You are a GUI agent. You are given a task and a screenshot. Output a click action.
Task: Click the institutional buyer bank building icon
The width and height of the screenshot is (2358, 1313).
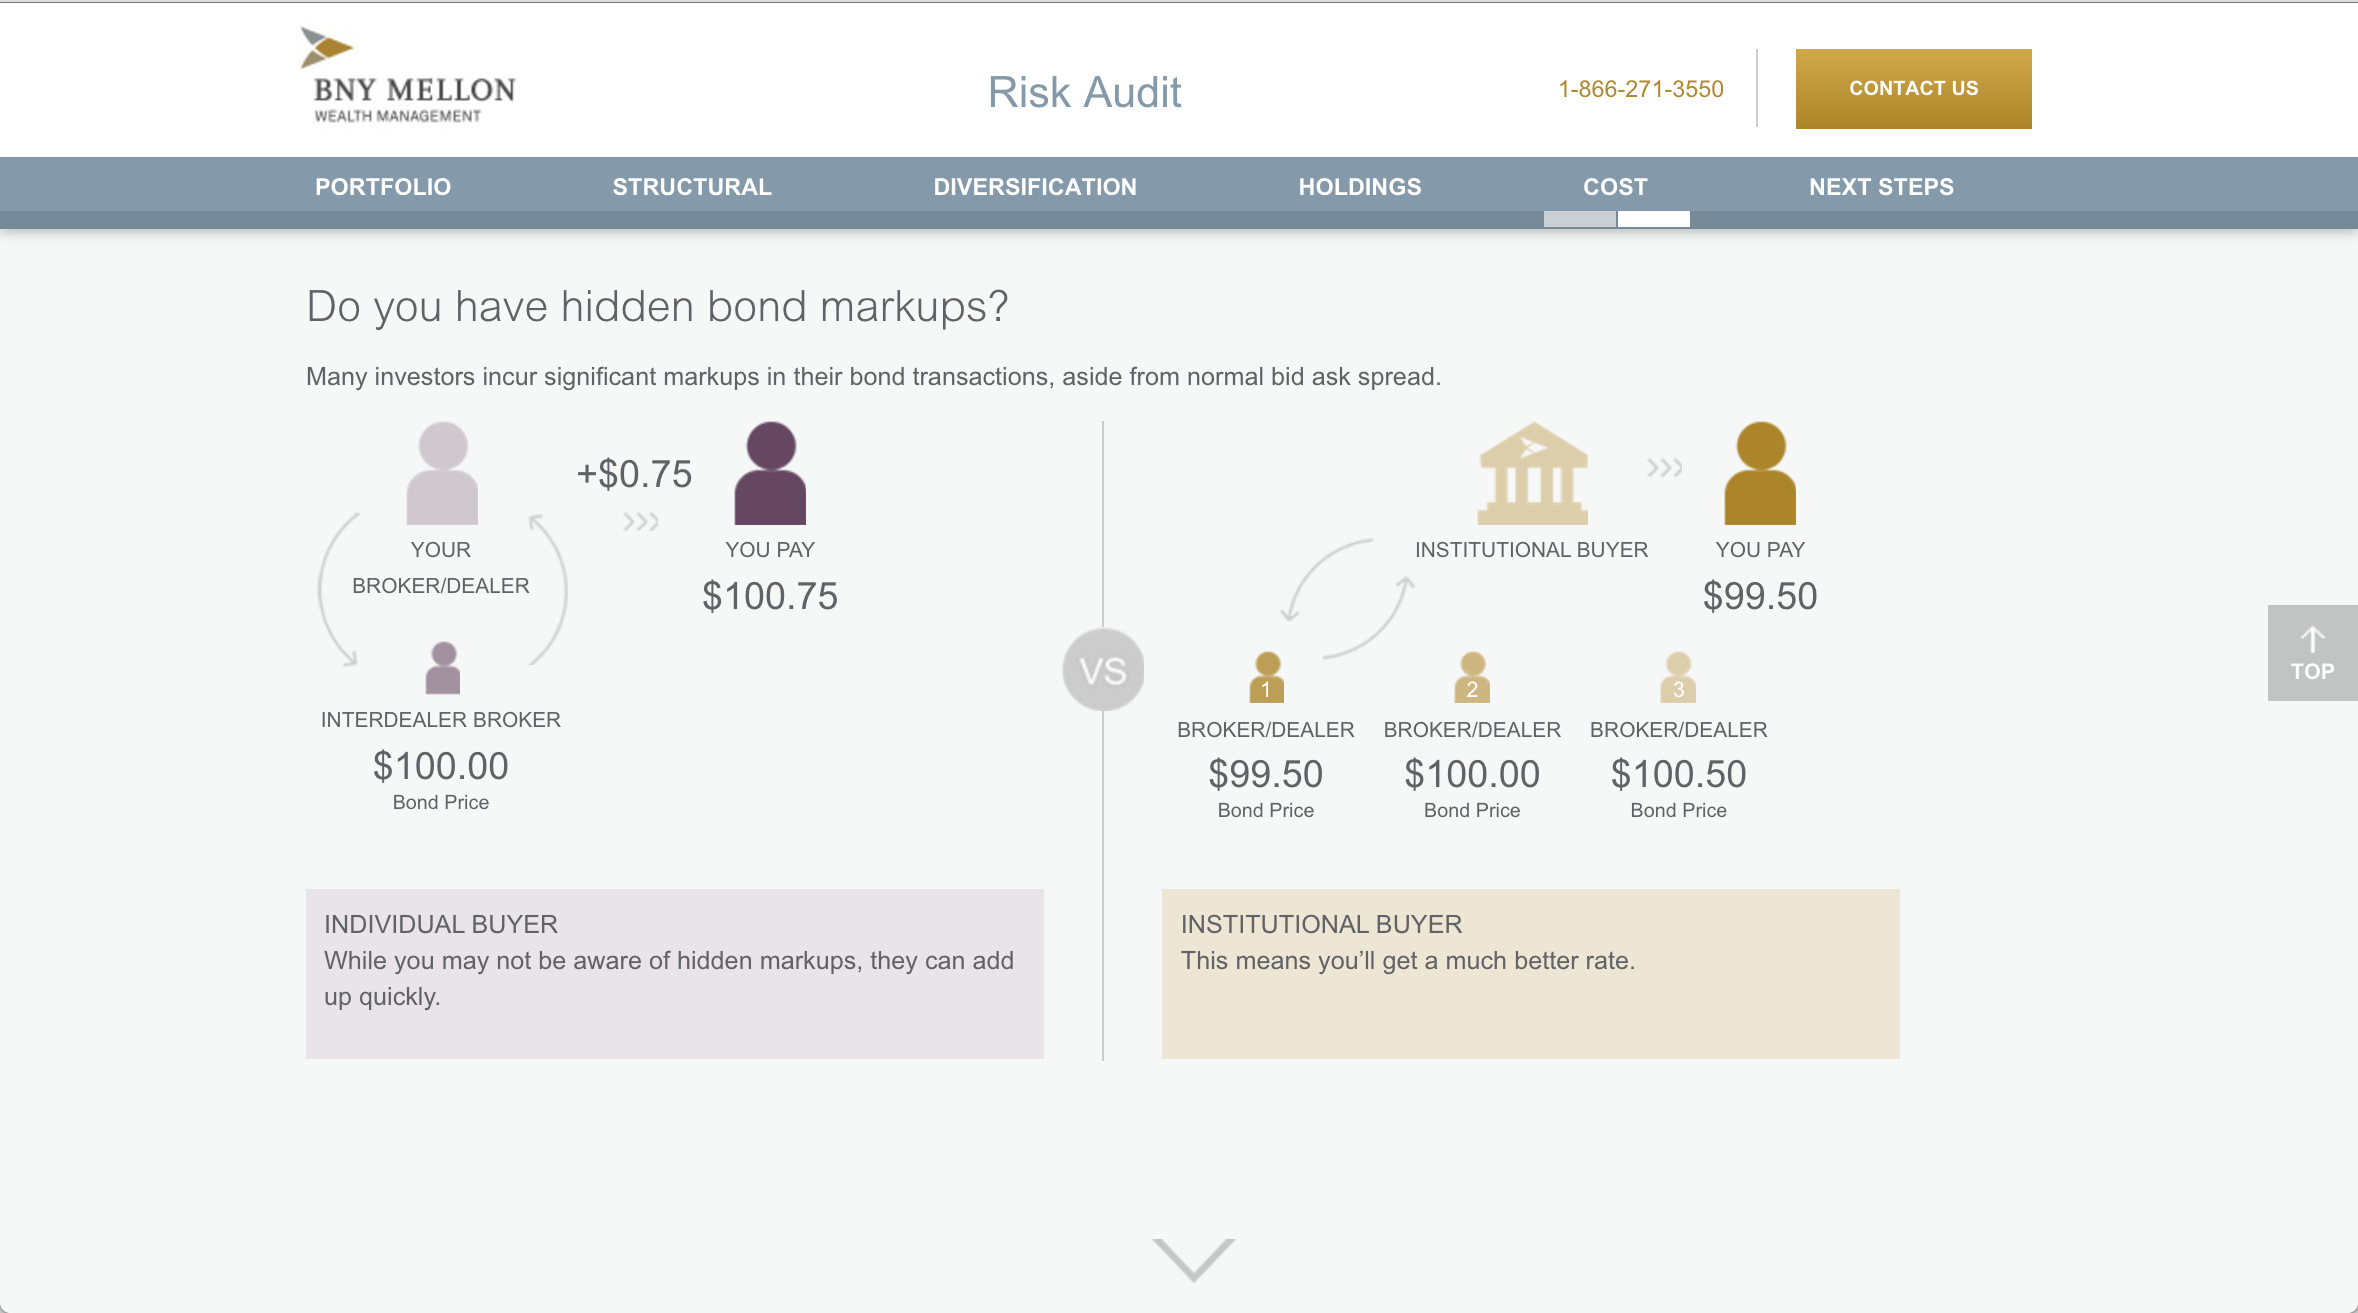pyautogui.click(x=1532, y=474)
